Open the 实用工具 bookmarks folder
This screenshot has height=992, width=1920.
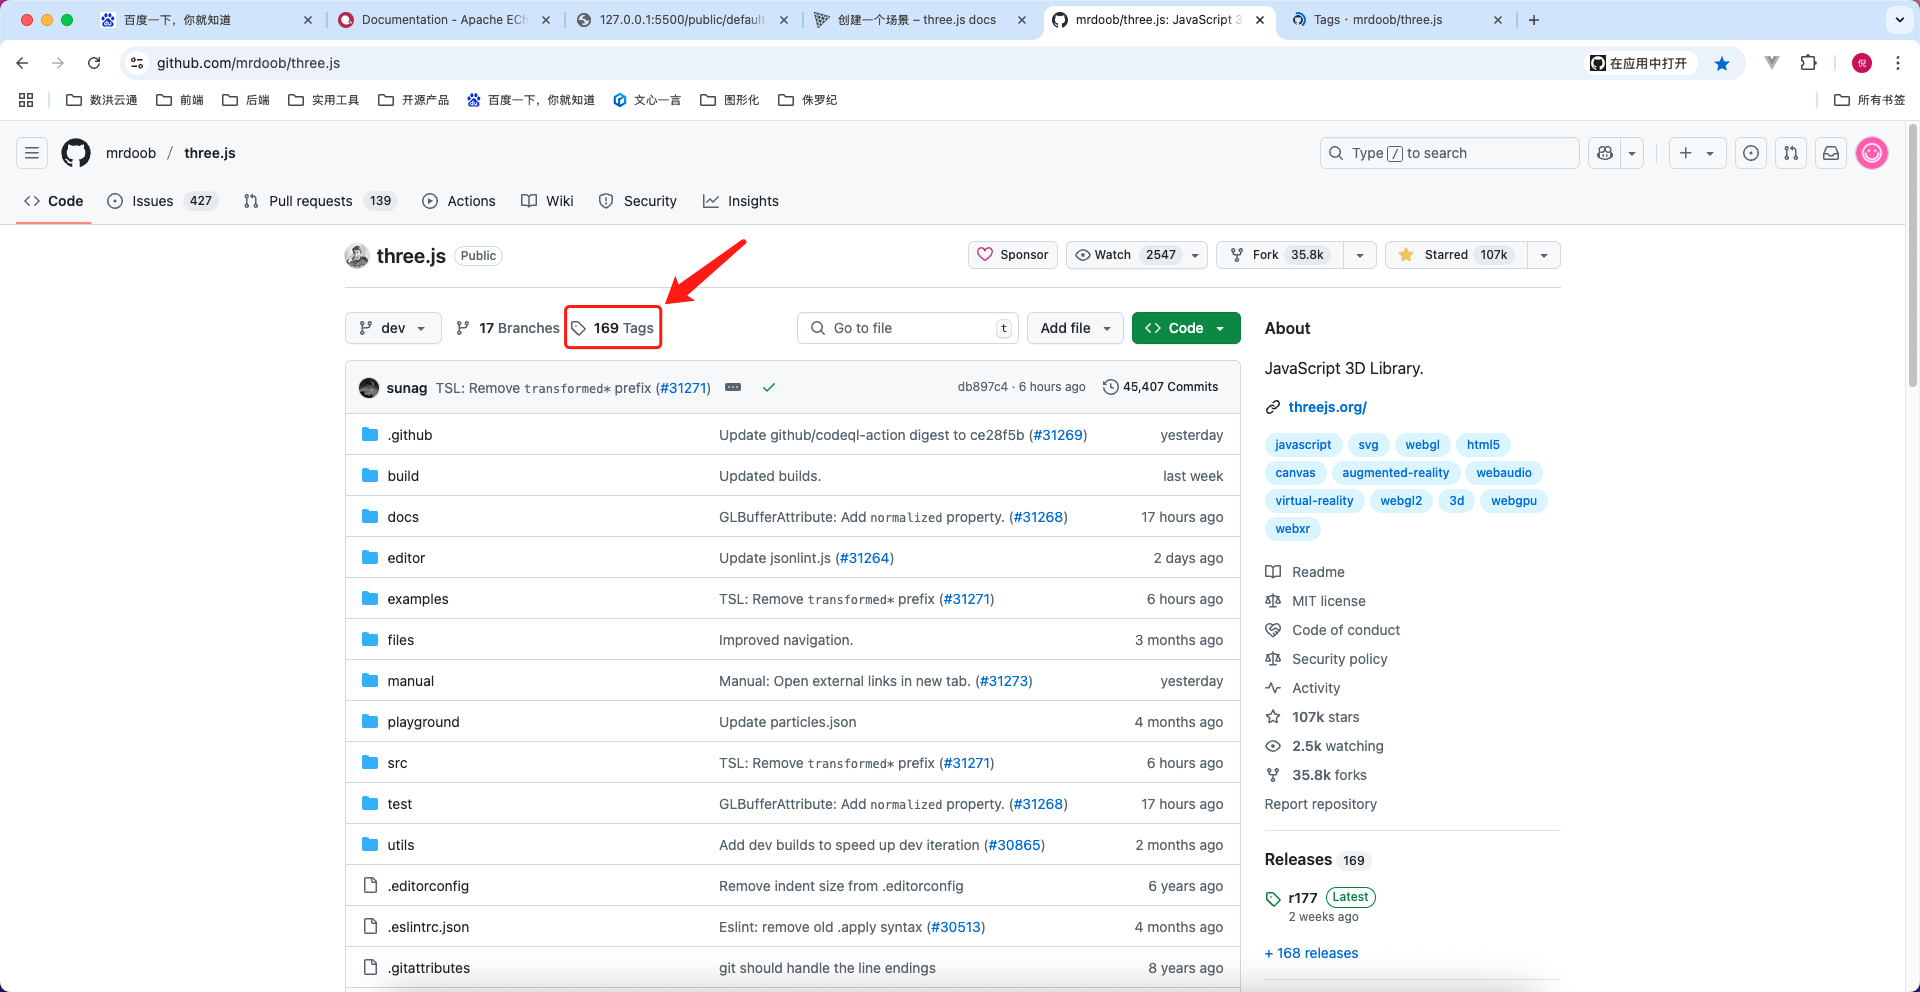click(323, 100)
